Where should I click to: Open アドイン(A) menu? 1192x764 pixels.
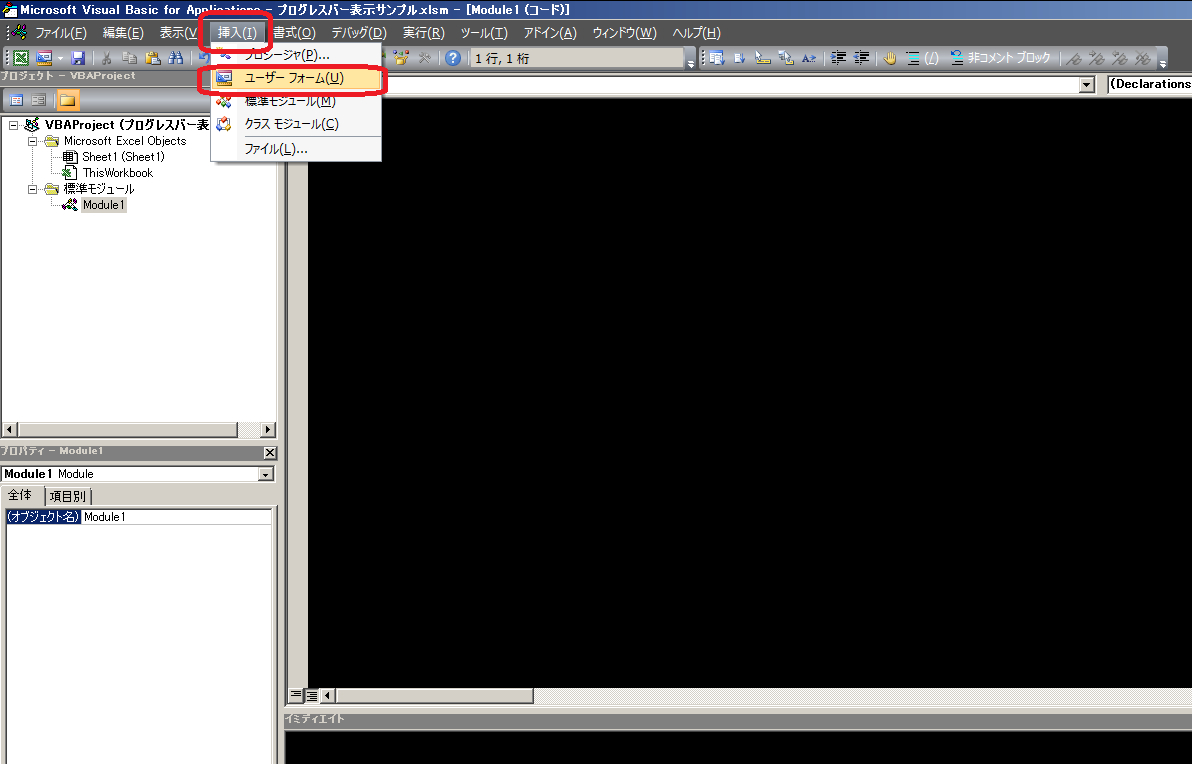550,33
